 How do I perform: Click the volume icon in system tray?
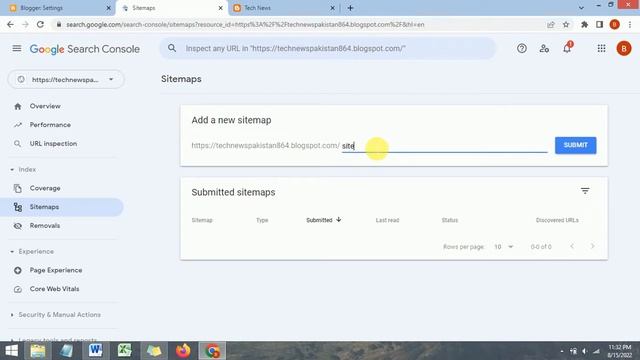pos(584,351)
